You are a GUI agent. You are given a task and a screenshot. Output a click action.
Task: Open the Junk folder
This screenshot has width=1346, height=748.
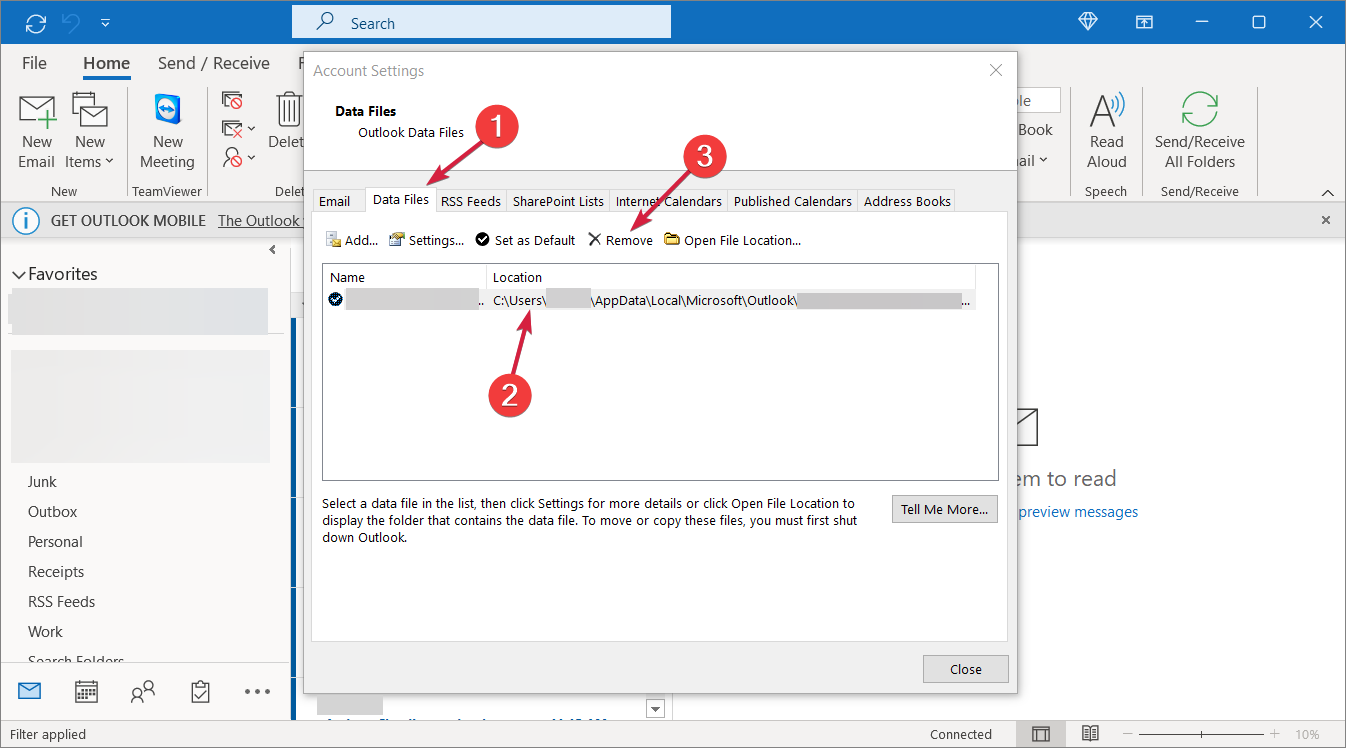pos(42,482)
